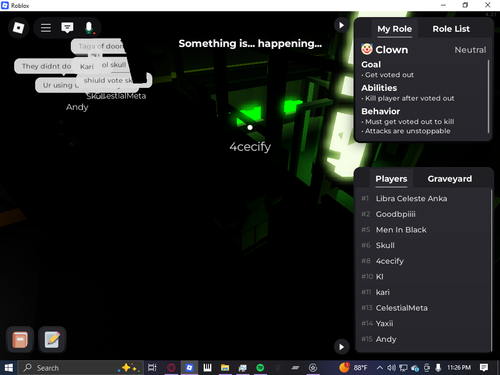
Task: Open the volume speaker tray icon
Action: coord(391,368)
